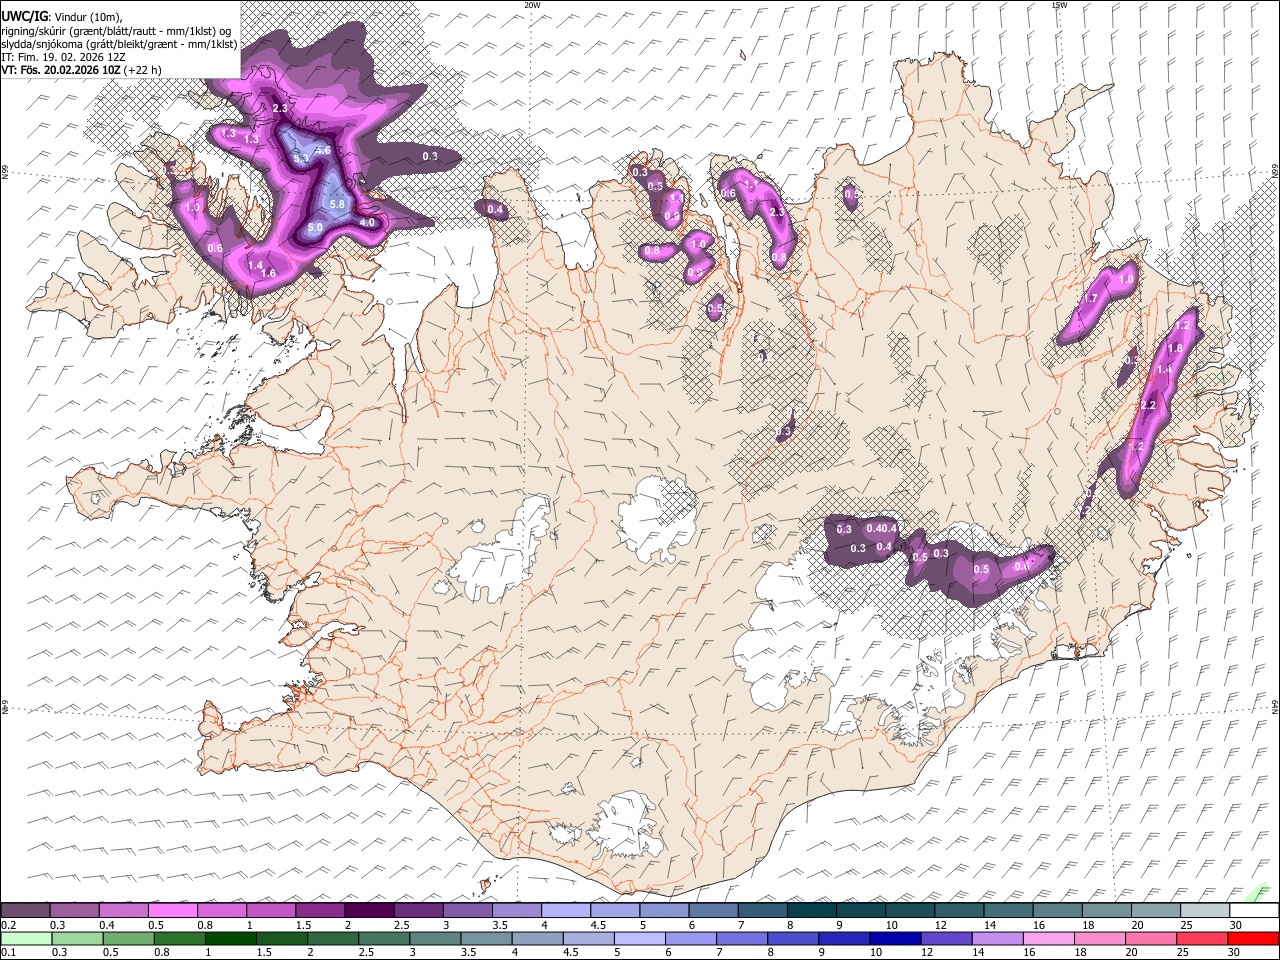Pick the dark green swatch labeled 1

[230, 939]
